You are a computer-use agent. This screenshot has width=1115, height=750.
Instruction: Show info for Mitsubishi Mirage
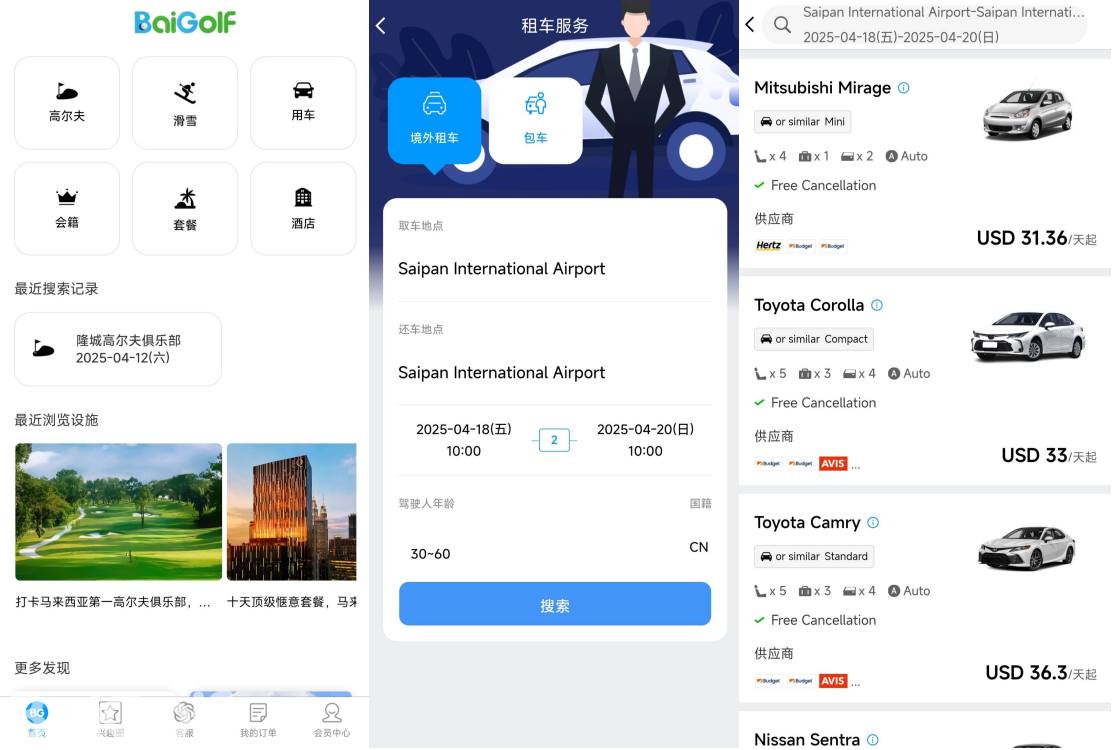904,88
